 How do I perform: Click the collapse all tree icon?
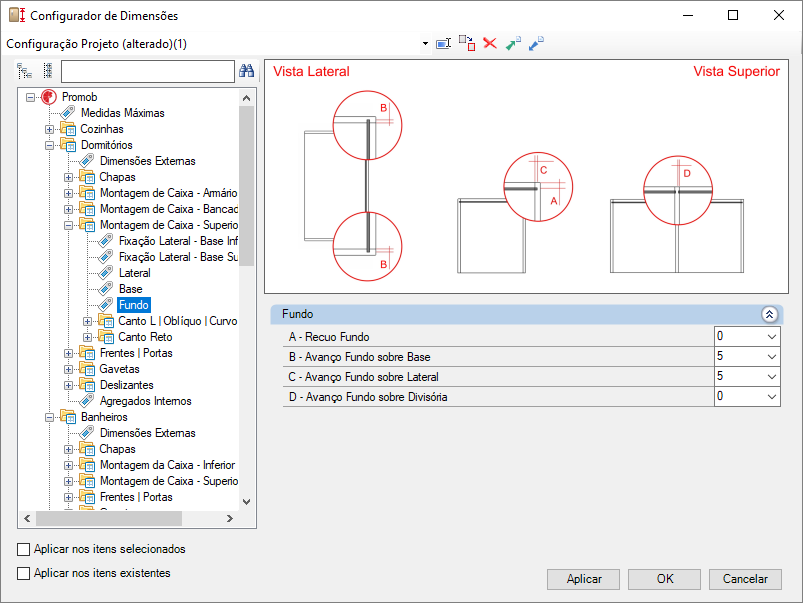[47, 71]
